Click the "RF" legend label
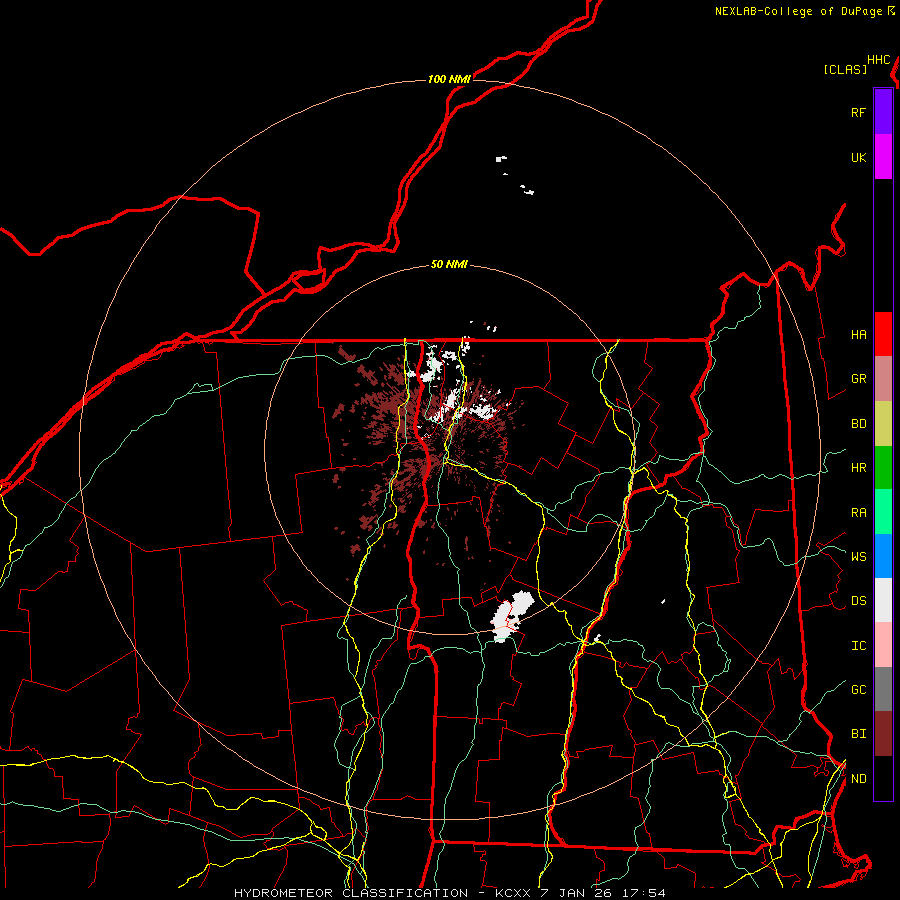The height and width of the screenshot is (900, 900). point(858,112)
